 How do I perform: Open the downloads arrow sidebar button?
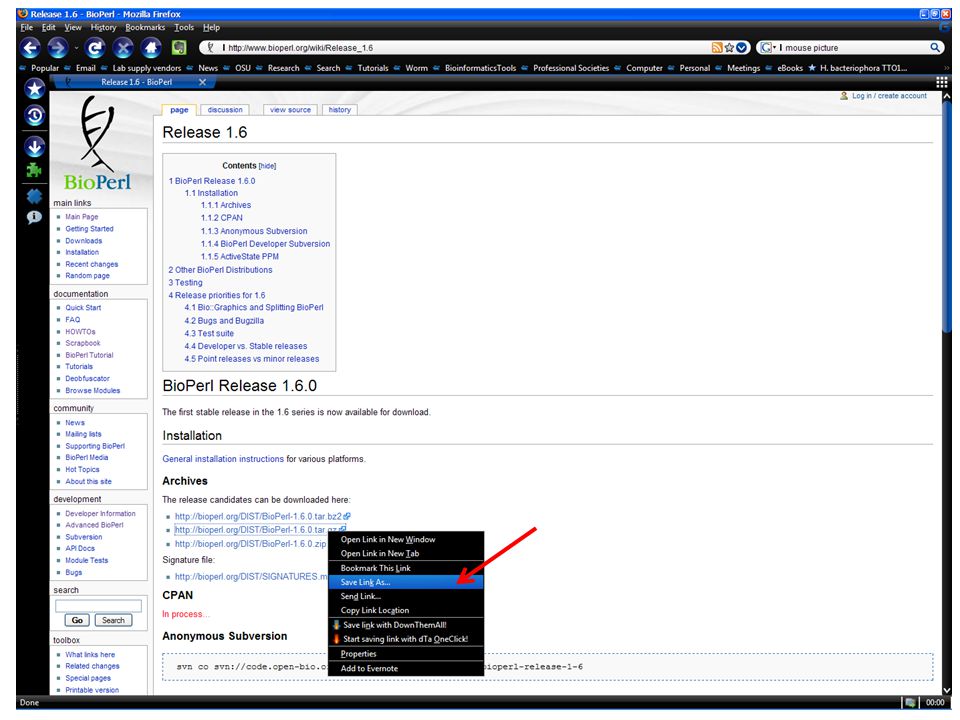pyautogui.click(x=35, y=146)
